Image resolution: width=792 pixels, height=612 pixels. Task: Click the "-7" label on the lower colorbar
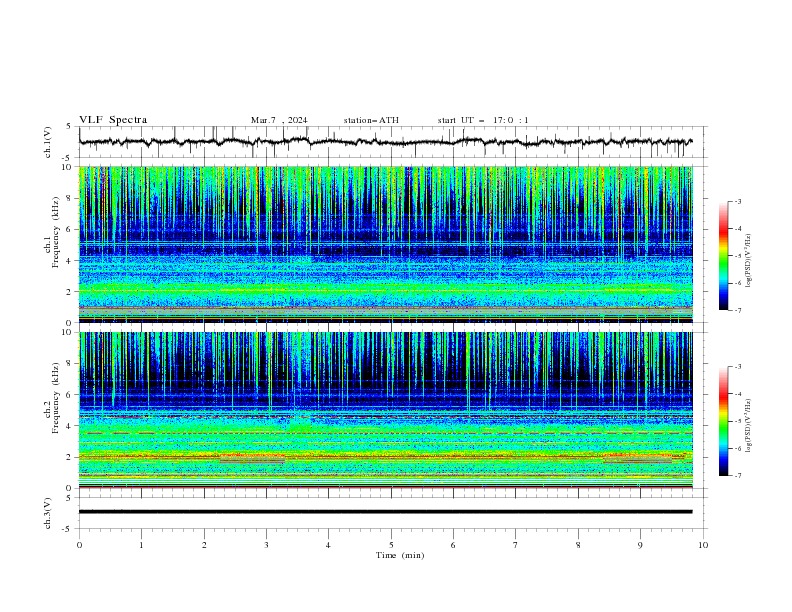pos(737,475)
